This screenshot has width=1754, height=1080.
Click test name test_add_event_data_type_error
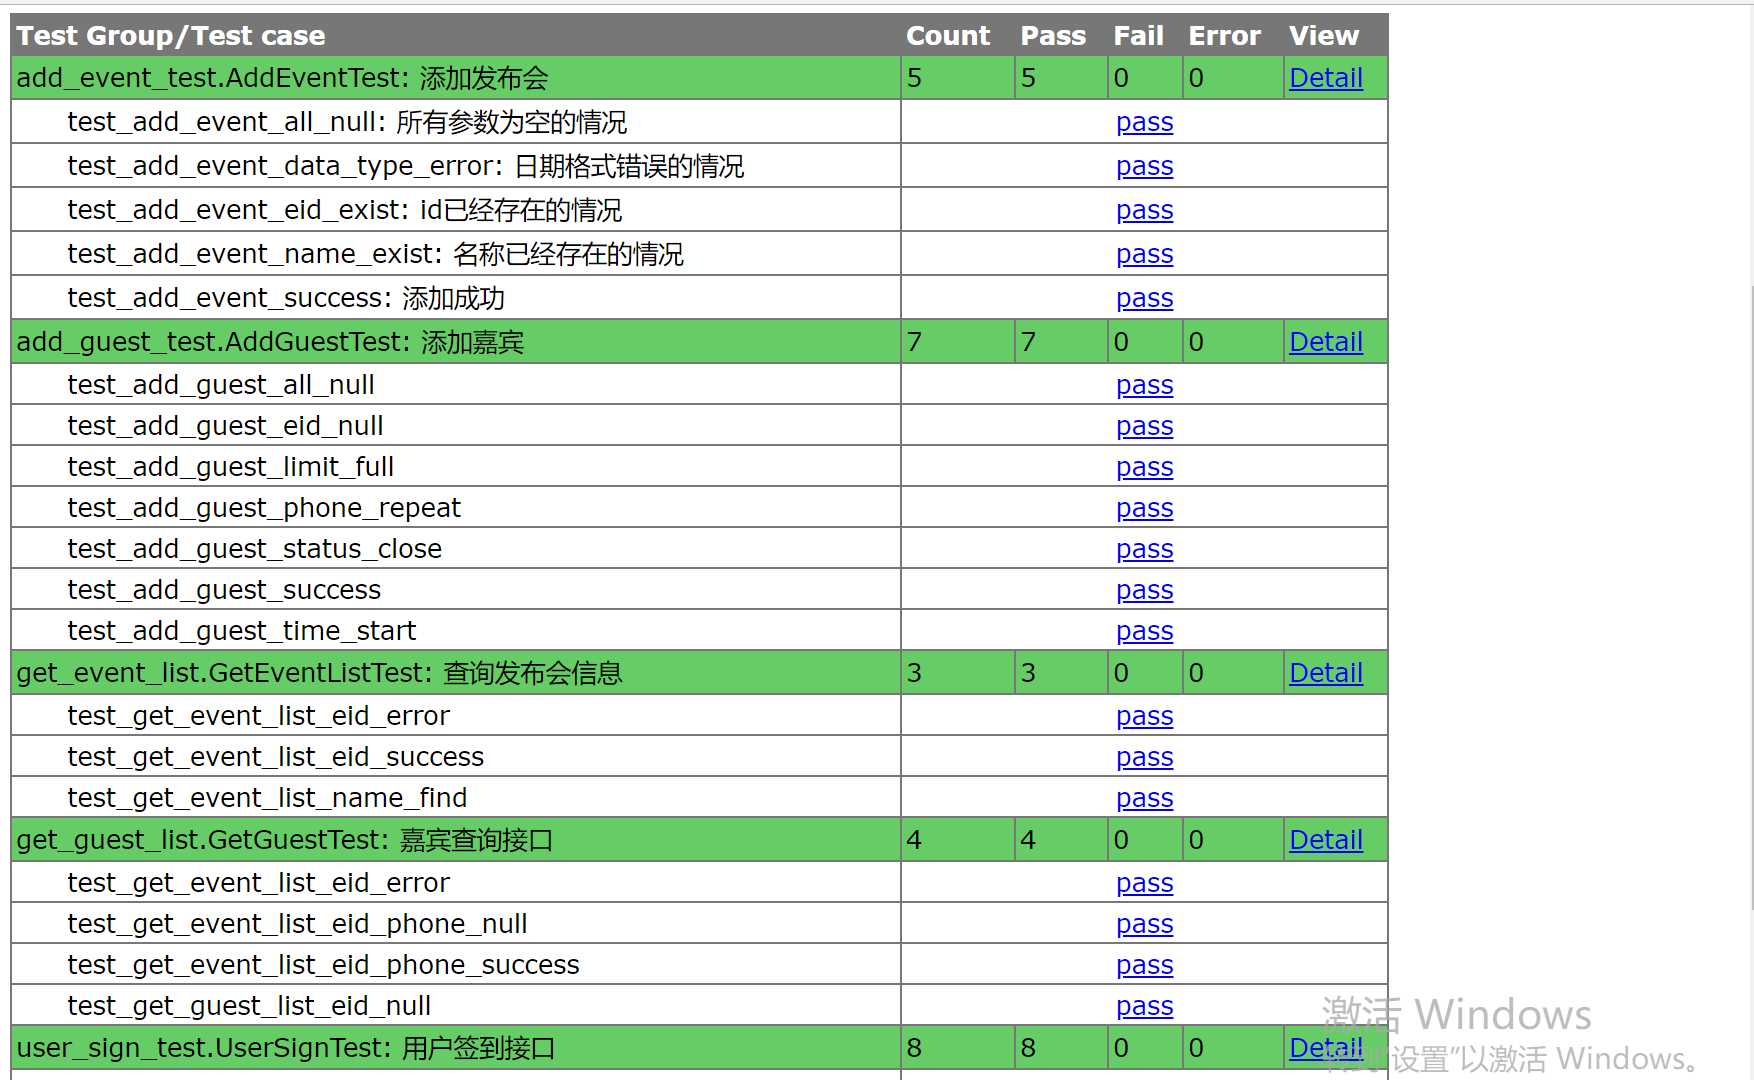[406, 166]
